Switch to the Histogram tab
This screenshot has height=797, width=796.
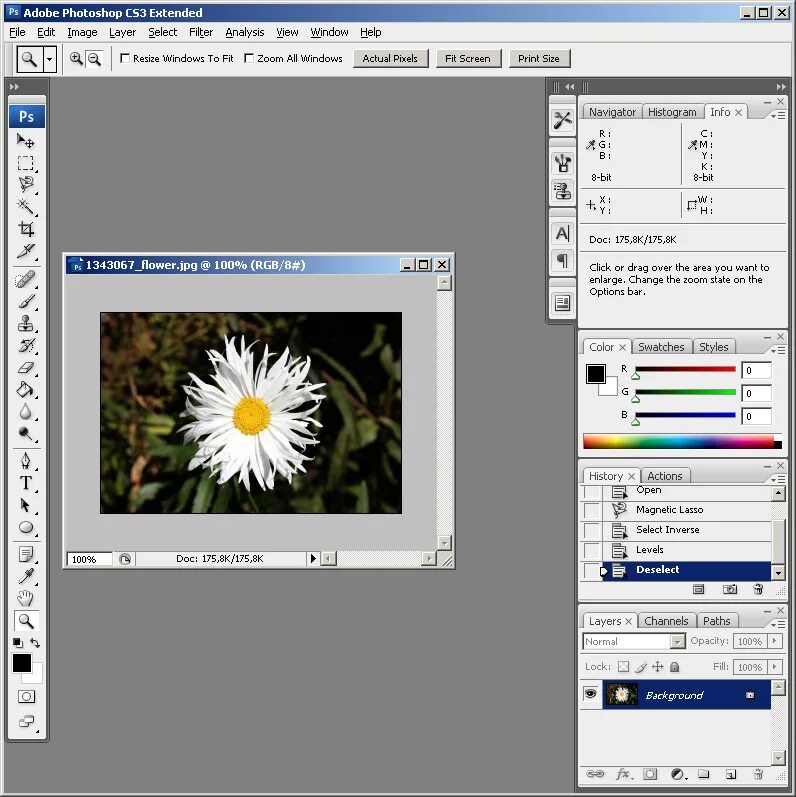672,112
